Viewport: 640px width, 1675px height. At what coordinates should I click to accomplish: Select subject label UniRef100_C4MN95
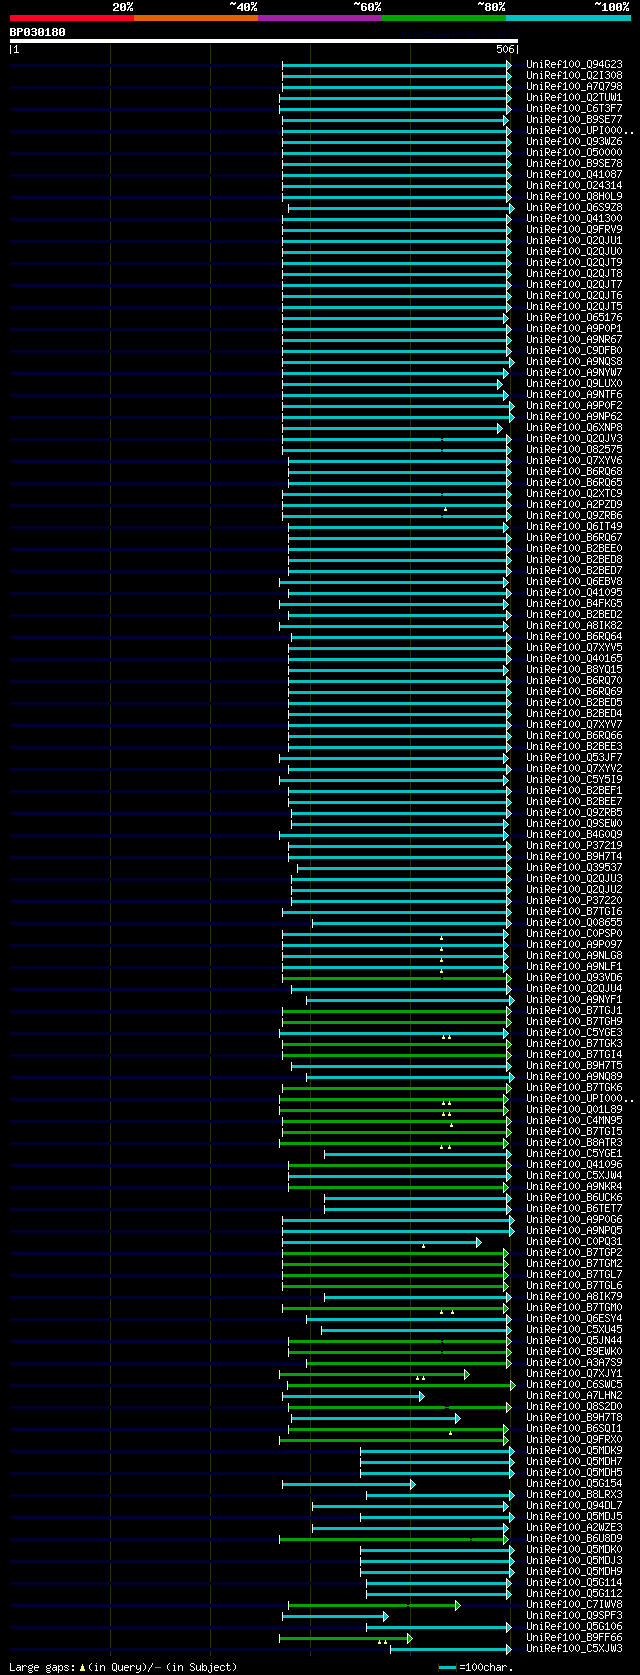tap(574, 1121)
